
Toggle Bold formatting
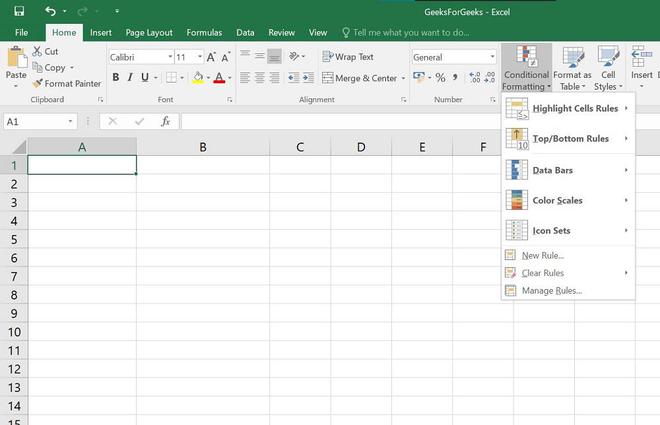click(x=116, y=77)
